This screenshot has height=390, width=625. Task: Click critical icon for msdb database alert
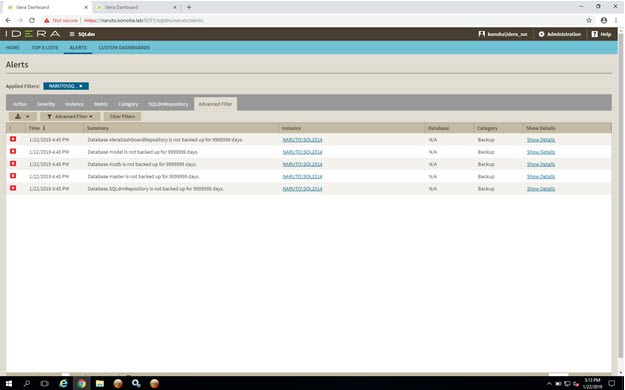13,163
